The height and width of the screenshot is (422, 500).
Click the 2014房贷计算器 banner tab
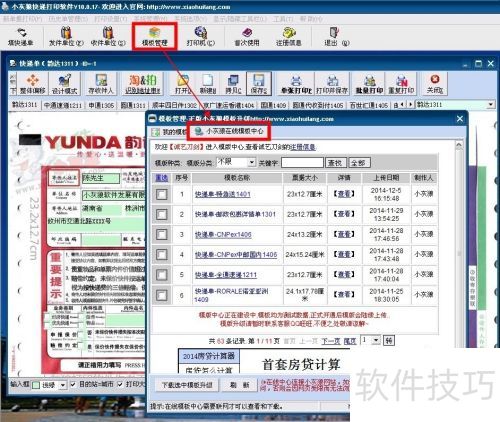tap(209, 356)
